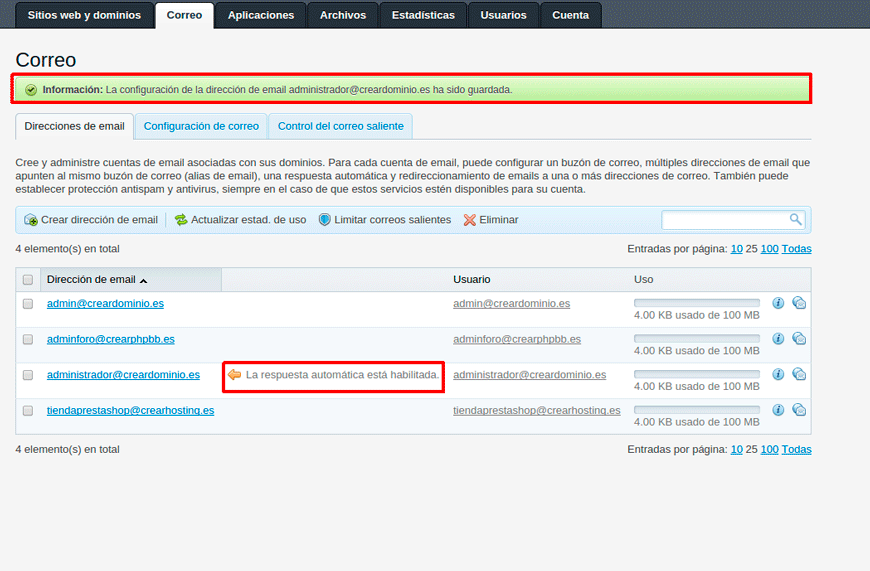870x571 pixels.
Task: Click into the search input field
Action: pos(725,220)
